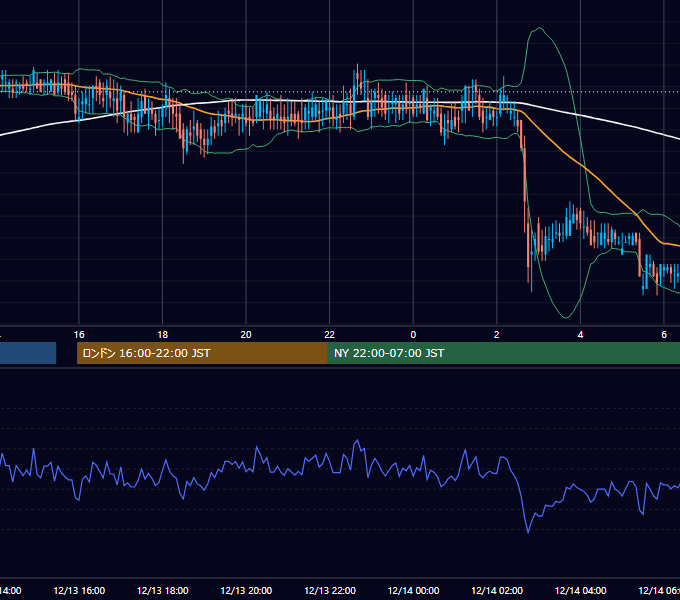Click the 12/13 16:00 date label
The width and height of the screenshot is (680, 600).
[79, 590]
